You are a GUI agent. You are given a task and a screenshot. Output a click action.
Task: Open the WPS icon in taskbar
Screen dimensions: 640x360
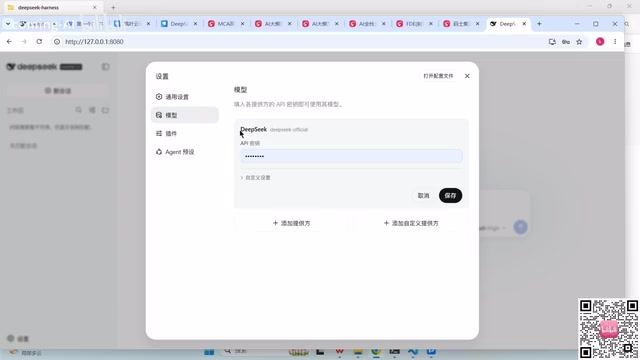pos(339,351)
